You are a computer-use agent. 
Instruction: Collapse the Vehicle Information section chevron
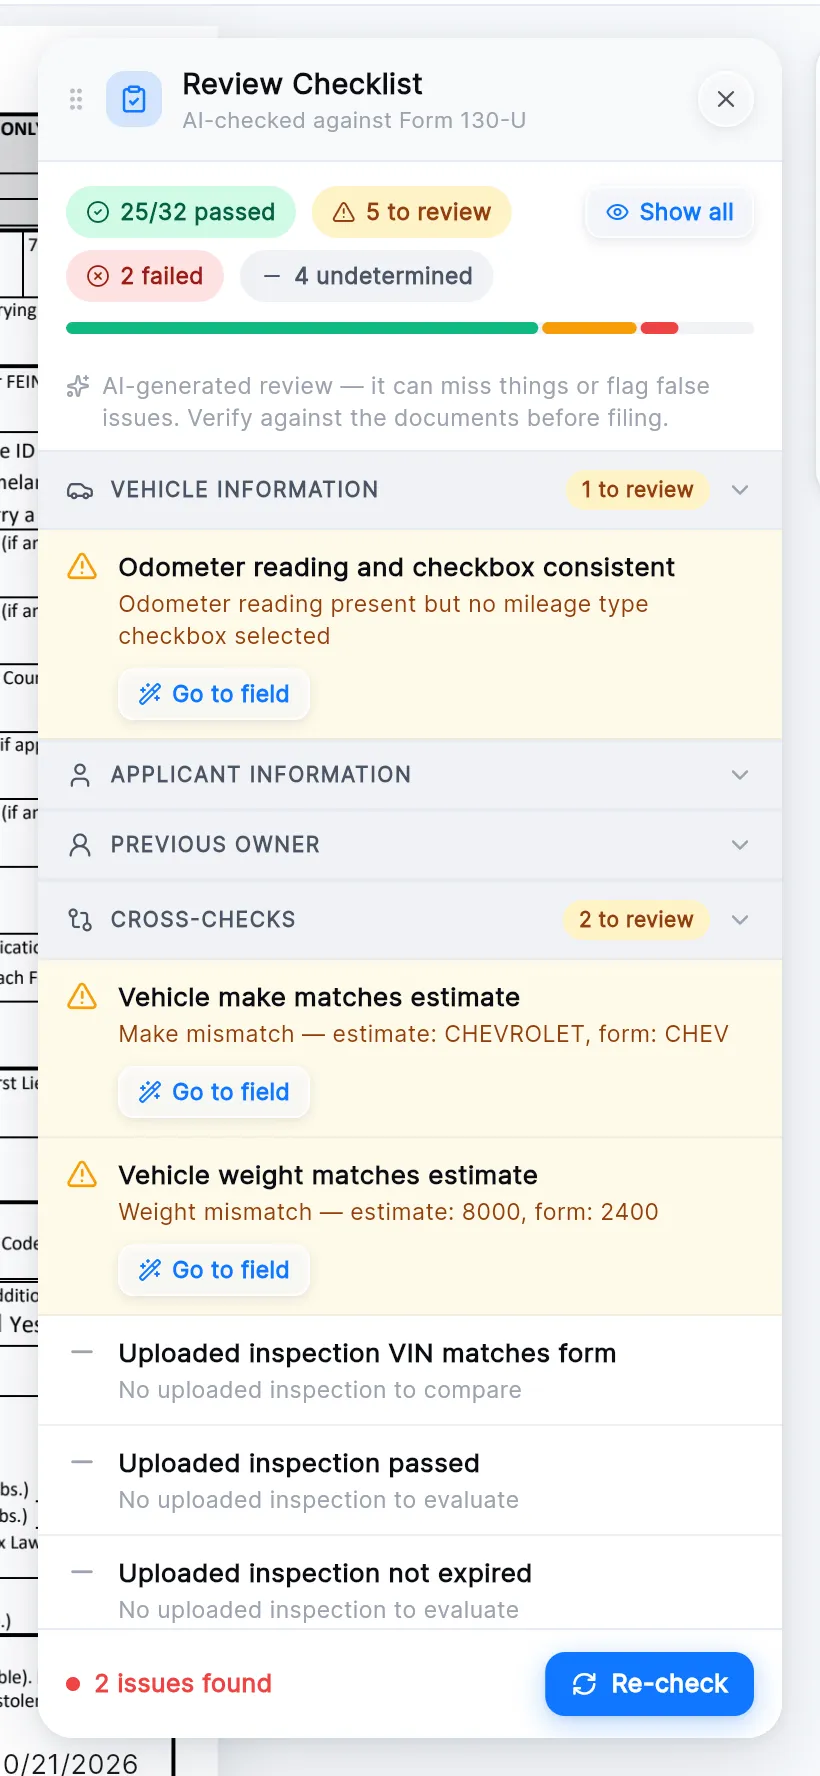pyautogui.click(x=740, y=490)
